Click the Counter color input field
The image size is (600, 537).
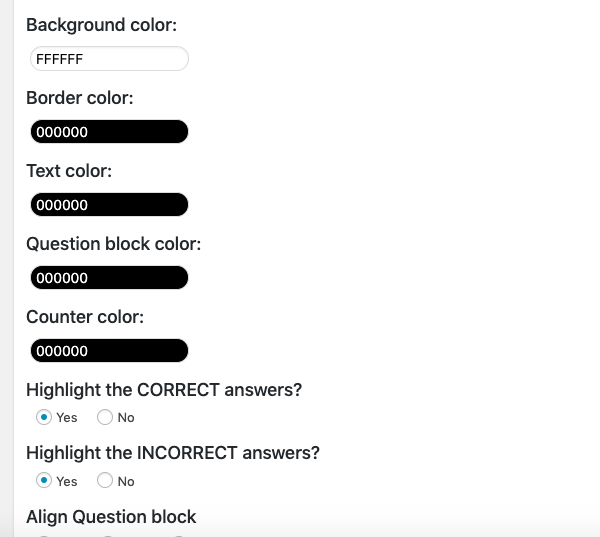click(108, 351)
